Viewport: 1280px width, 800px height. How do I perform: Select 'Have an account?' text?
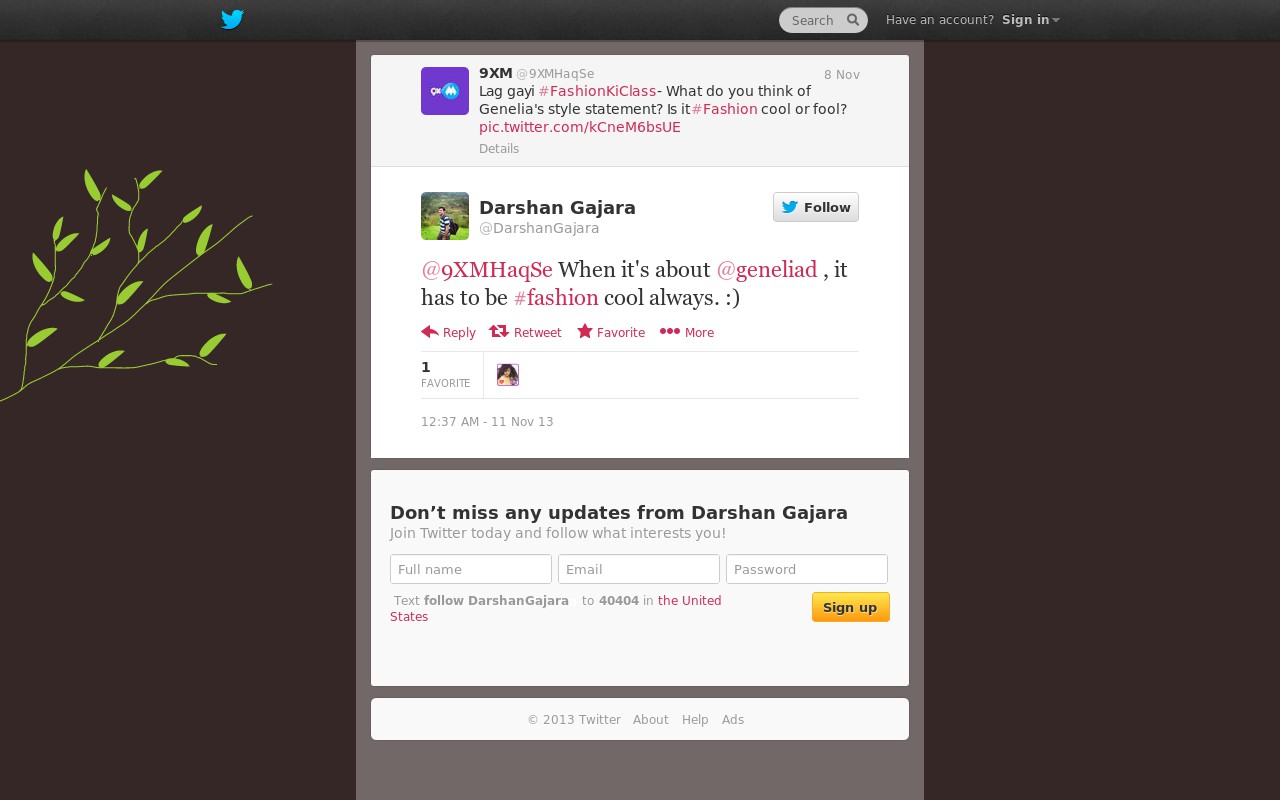940,20
